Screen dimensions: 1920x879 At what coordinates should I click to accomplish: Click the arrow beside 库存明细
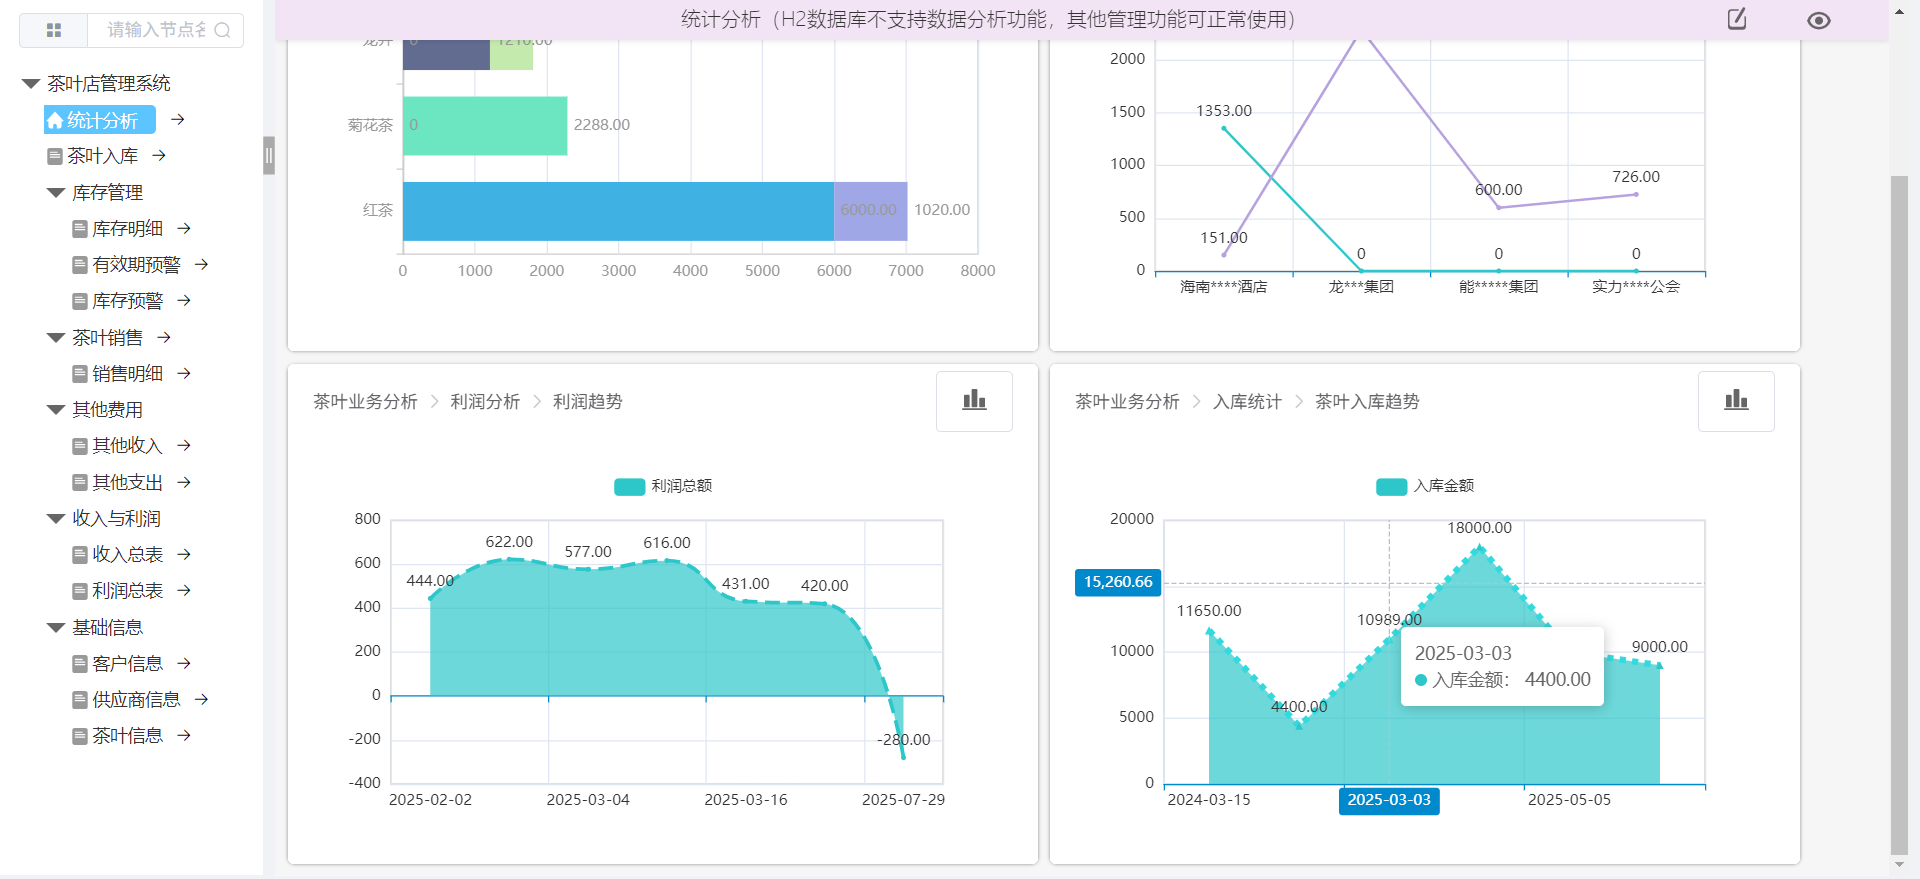coord(184,229)
